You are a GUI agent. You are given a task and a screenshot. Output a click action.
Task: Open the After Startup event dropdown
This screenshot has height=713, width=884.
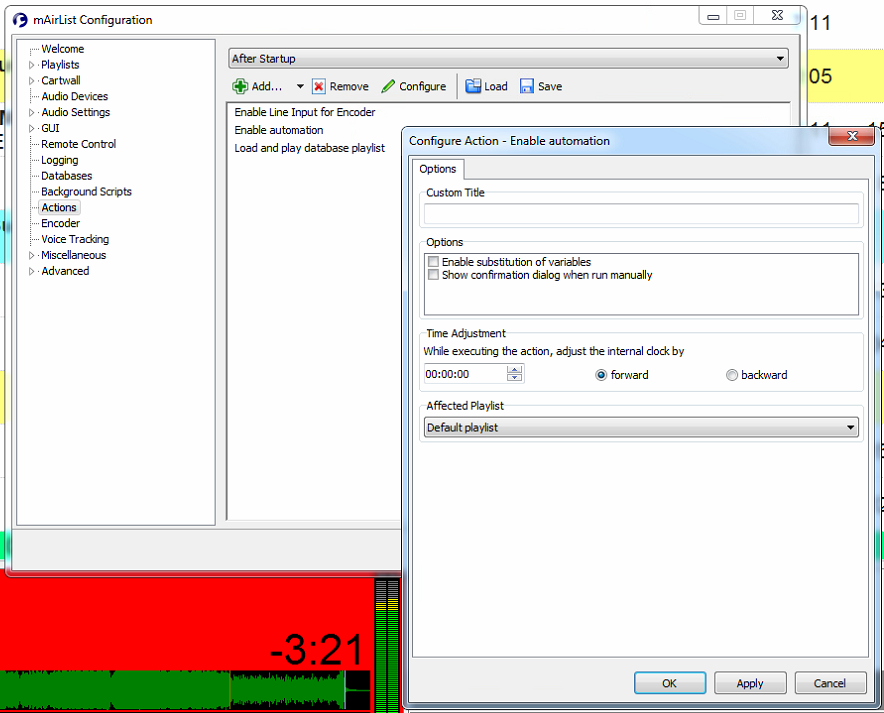point(509,59)
